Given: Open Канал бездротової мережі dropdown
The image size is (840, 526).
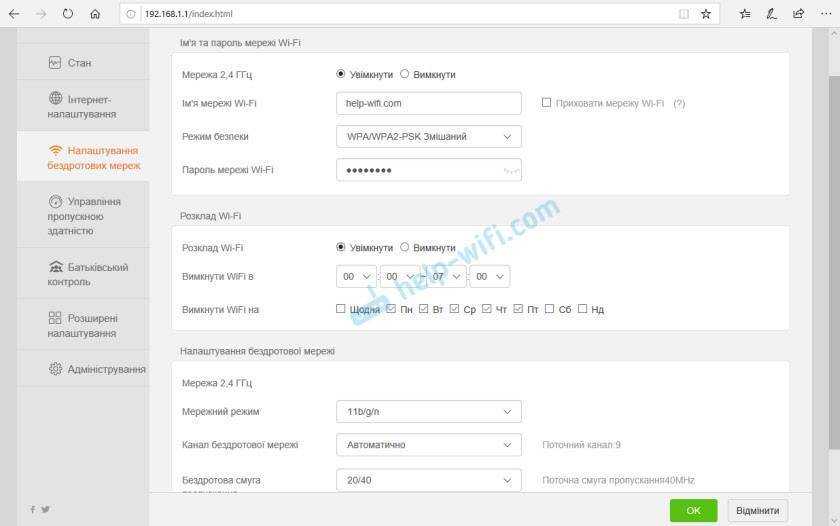Looking at the screenshot, I should (x=428, y=444).
